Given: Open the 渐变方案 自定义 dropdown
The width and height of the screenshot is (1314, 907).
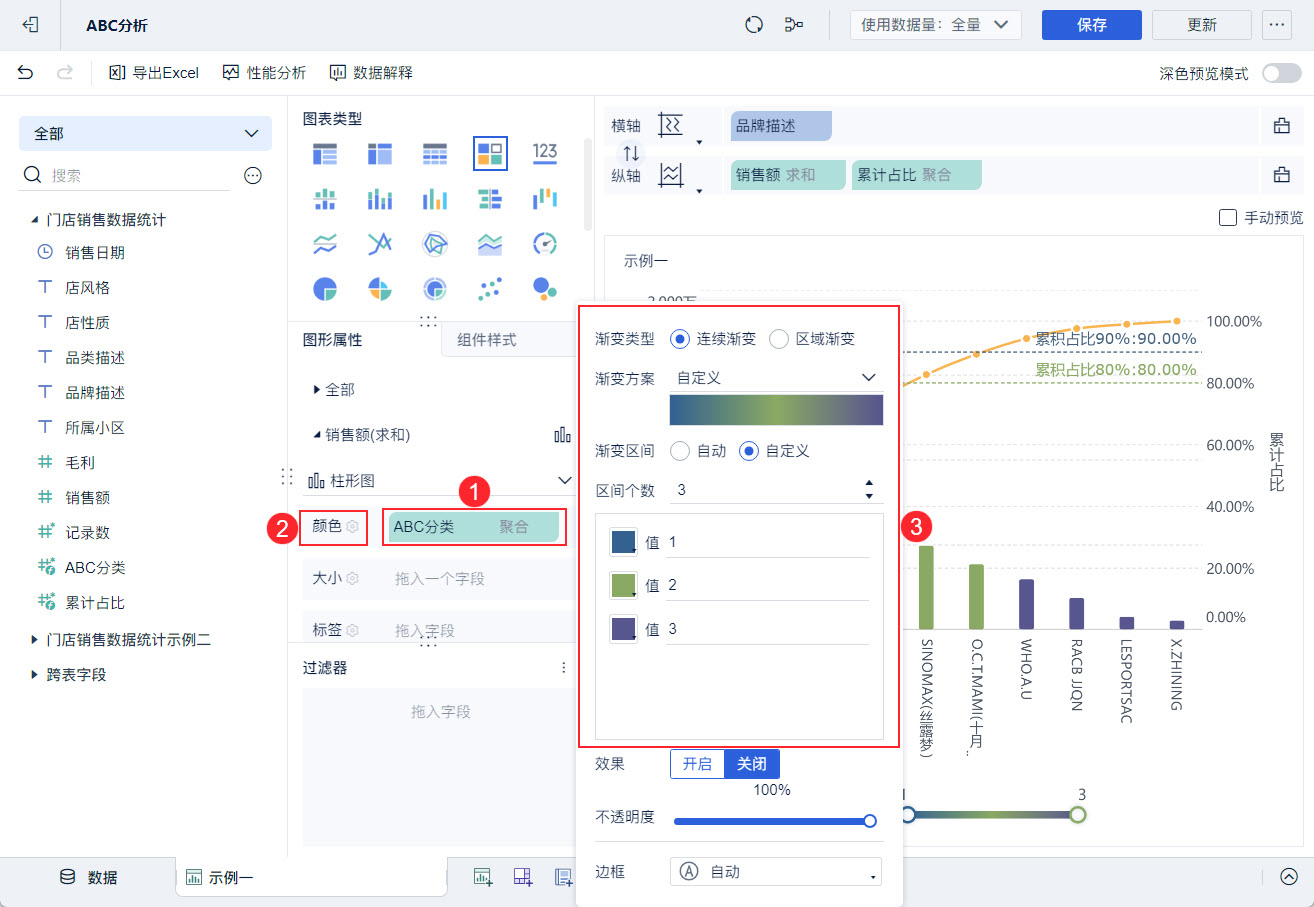Looking at the screenshot, I should [776, 378].
